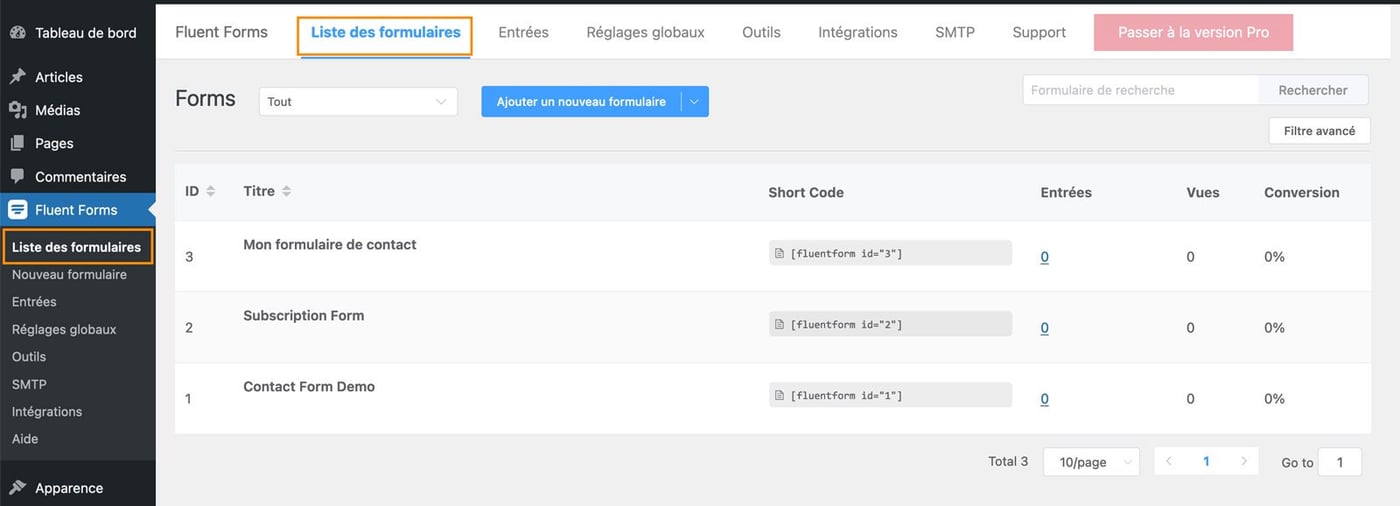Click the shortcode copy icon for id="3"

click(x=779, y=253)
